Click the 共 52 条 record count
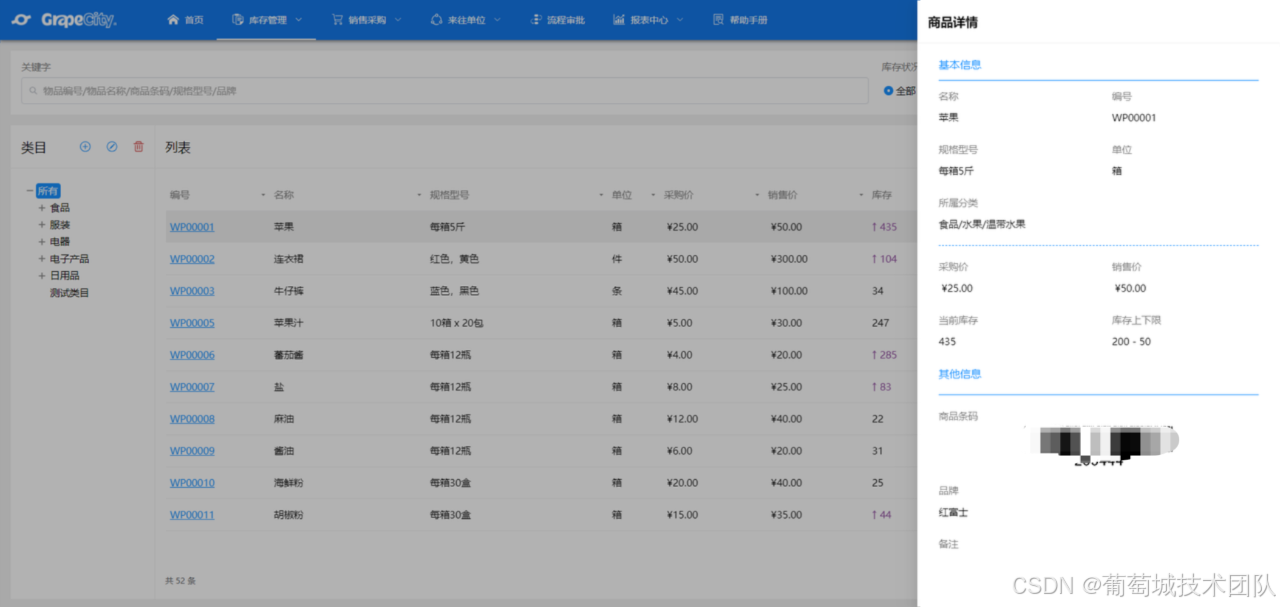This screenshot has height=607, width=1280. pyautogui.click(x=180, y=580)
